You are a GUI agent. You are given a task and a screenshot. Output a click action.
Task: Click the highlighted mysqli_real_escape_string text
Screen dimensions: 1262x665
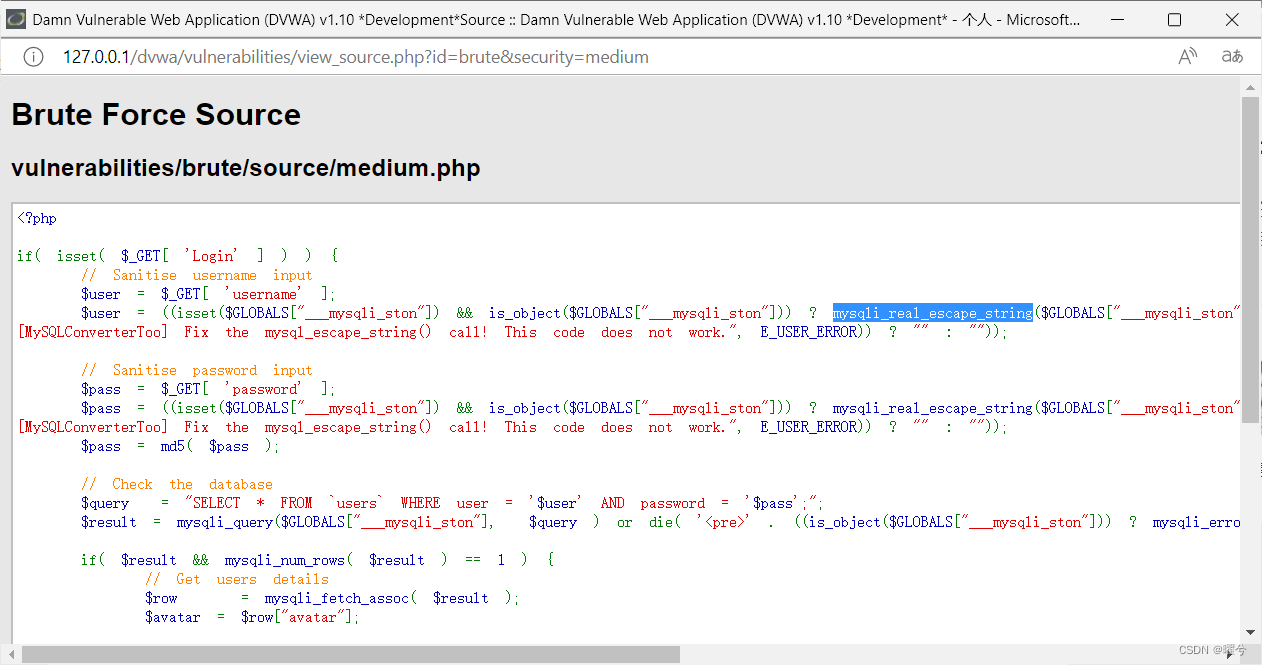tap(932, 313)
